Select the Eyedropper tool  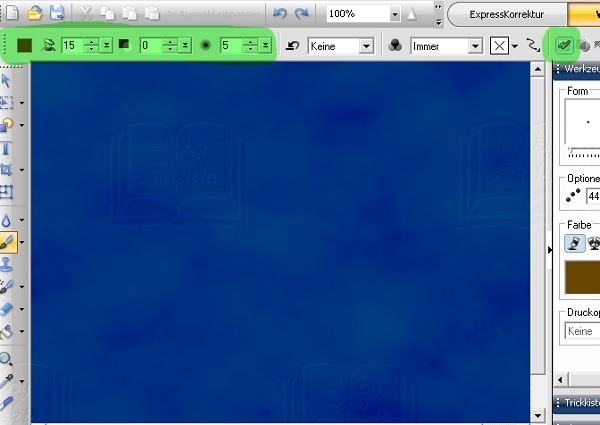6,381
